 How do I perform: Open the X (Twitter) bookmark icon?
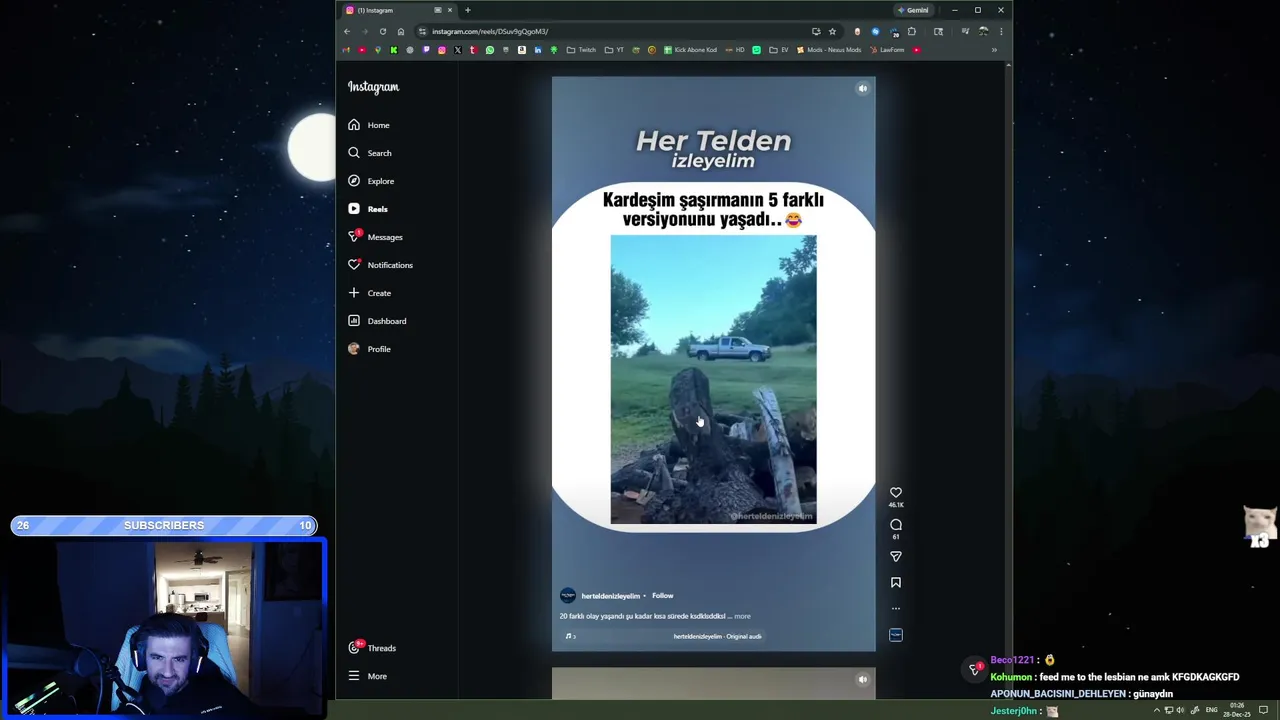(458, 50)
